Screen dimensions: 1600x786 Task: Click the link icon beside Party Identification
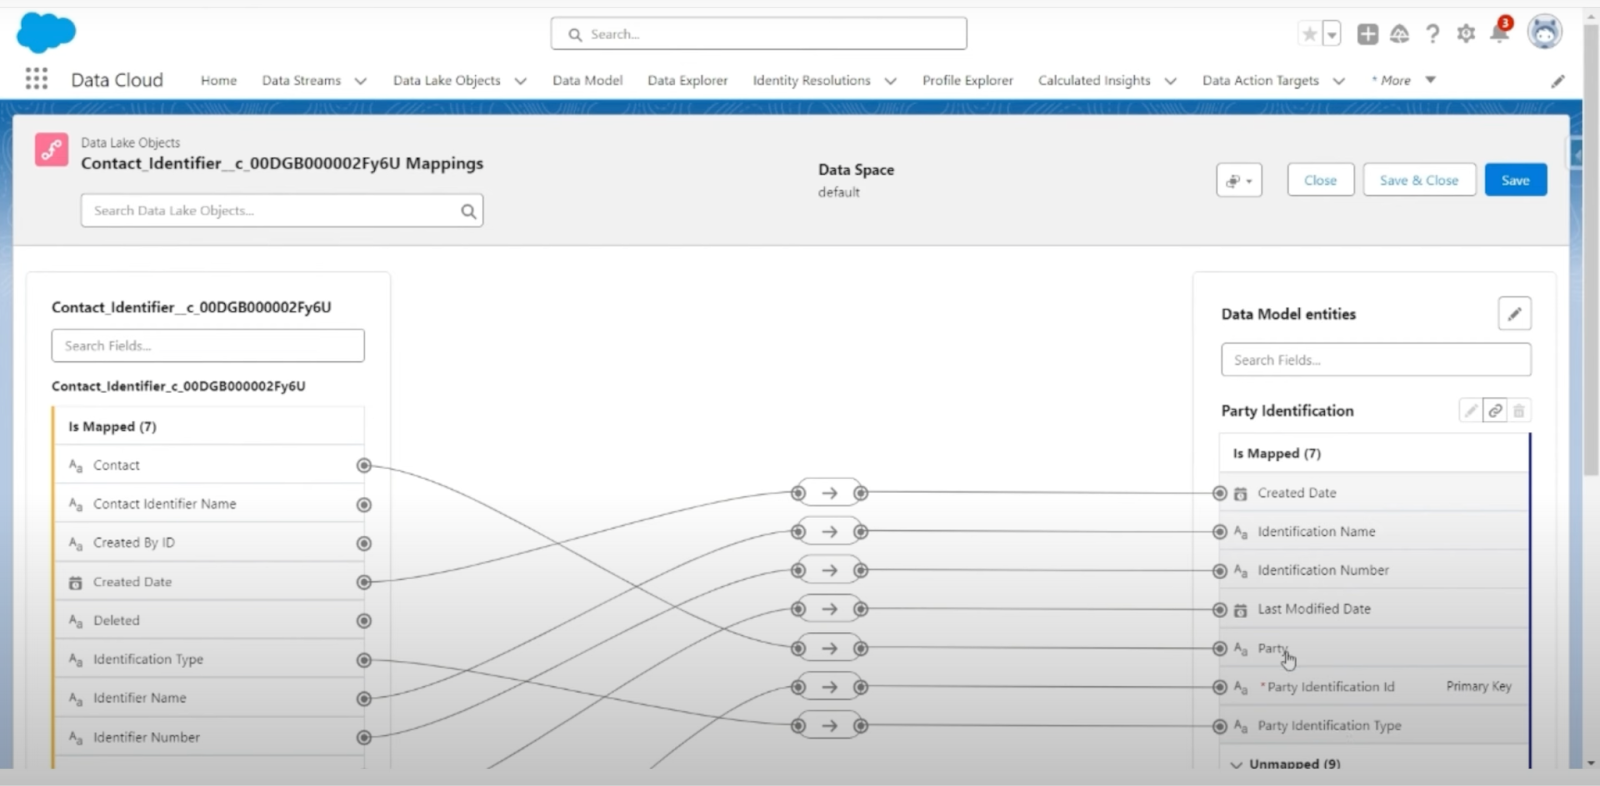(x=1495, y=411)
